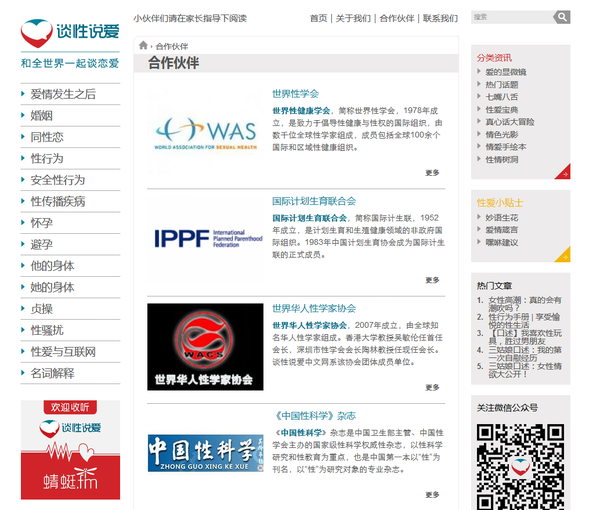Go to 首页 in top navigation
The width and height of the screenshot is (600, 510).
pos(318,18)
